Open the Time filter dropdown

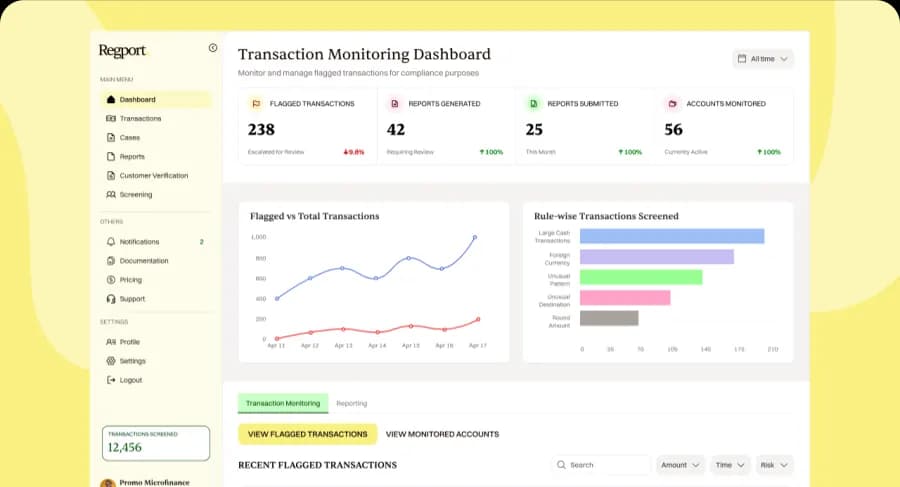730,465
